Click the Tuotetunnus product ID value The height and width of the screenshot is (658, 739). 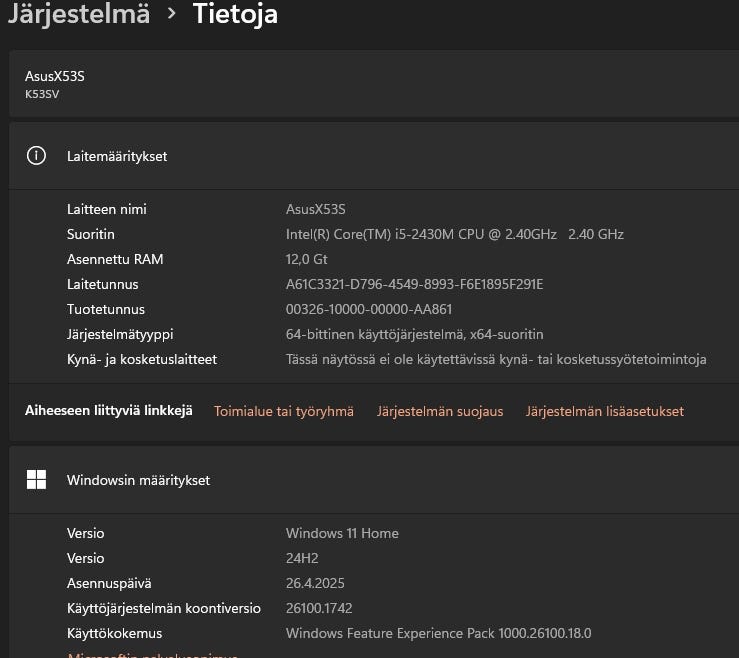(369, 309)
